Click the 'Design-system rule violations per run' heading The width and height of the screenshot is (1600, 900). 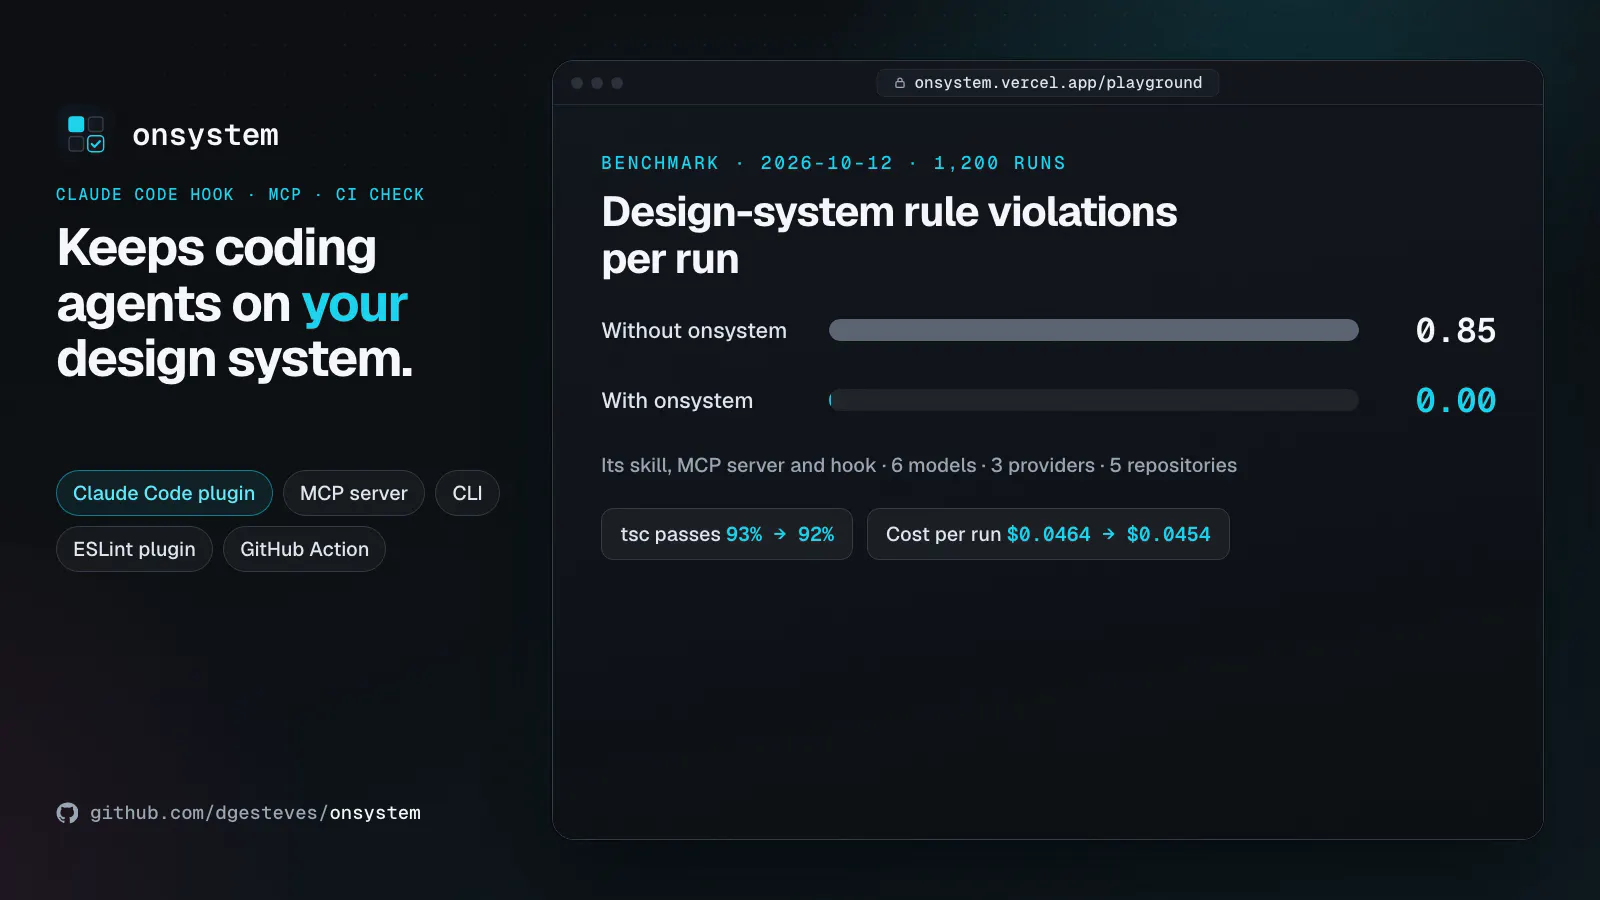pyautogui.click(x=889, y=235)
